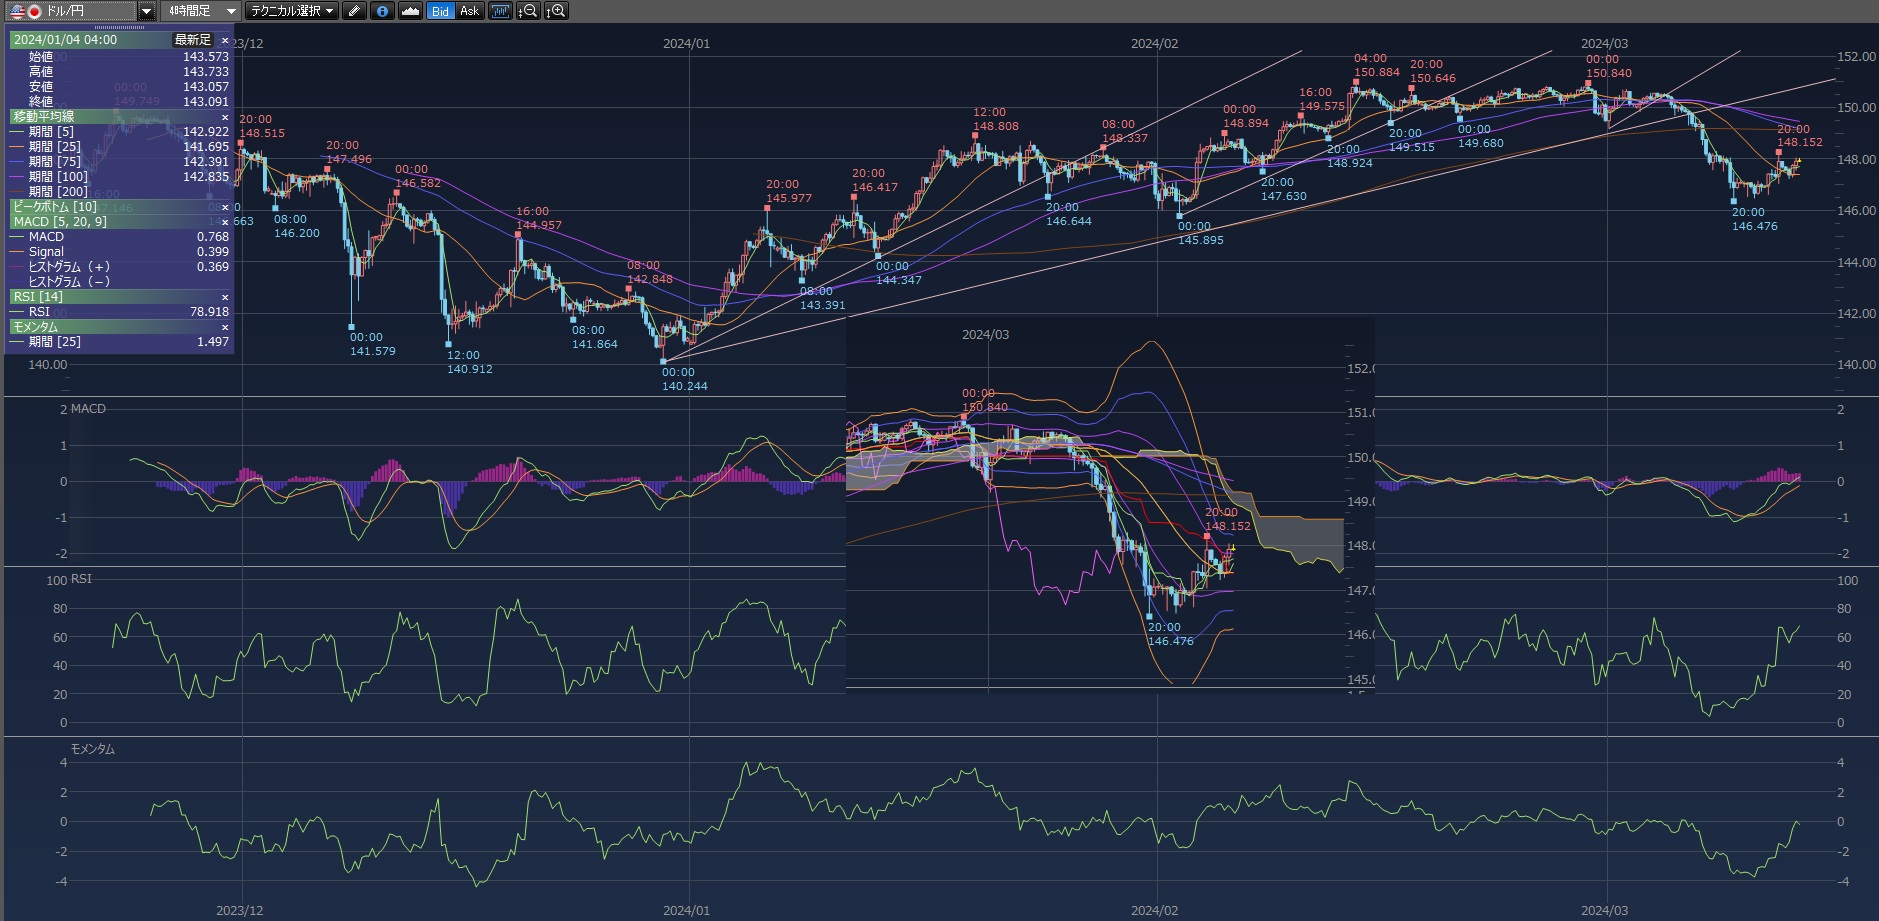Image resolution: width=1879 pixels, height=921 pixels.
Task: Open the テクニカル選択 indicator menu
Action: 291,11
